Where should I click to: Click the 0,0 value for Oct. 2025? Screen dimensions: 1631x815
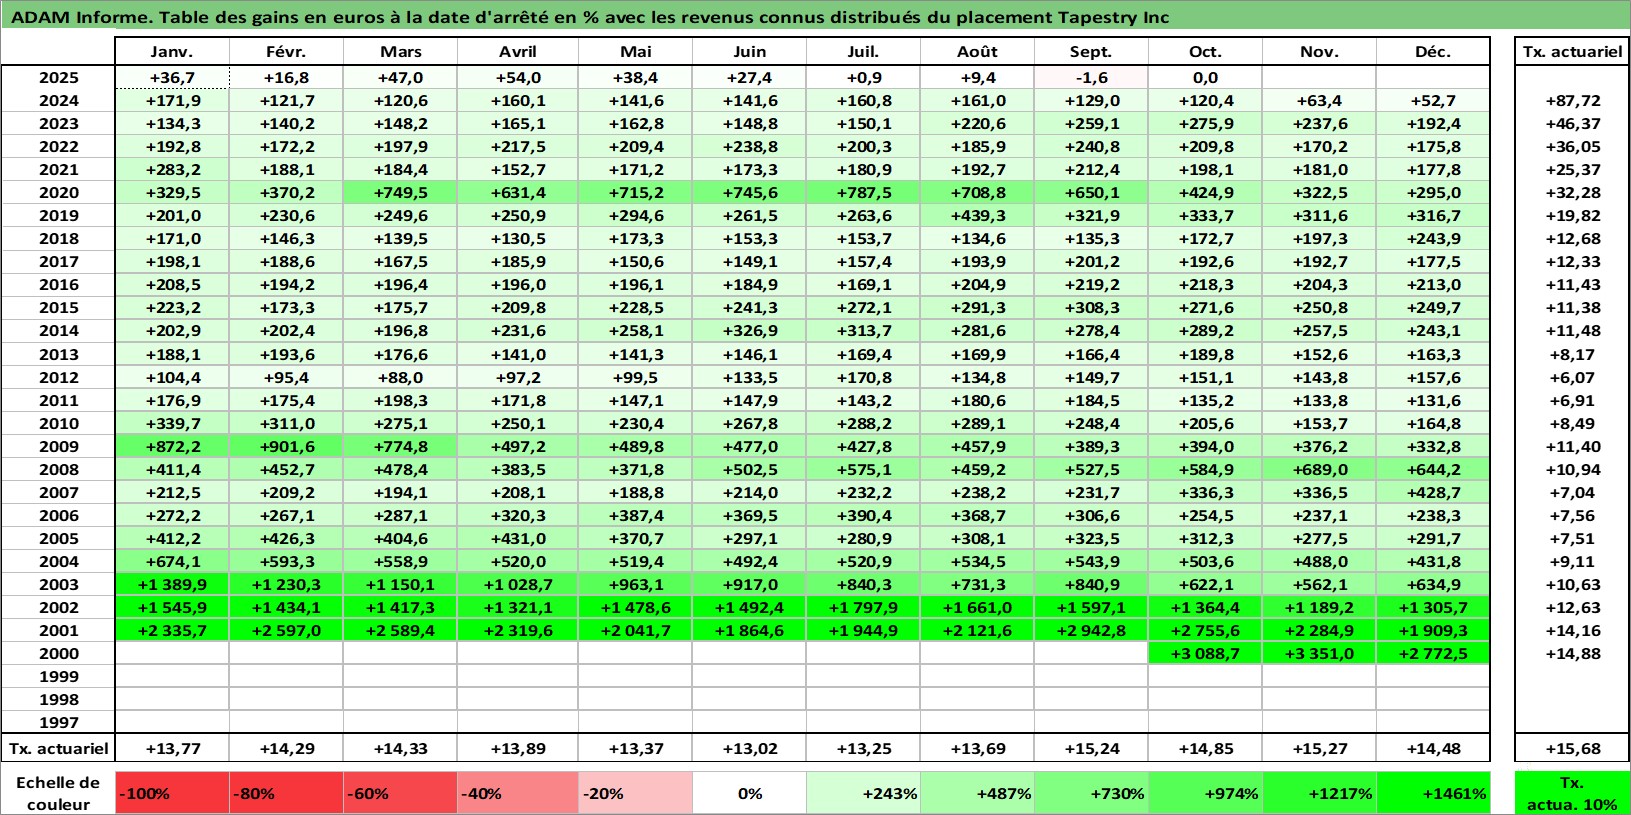click(x=1205, y=78)
